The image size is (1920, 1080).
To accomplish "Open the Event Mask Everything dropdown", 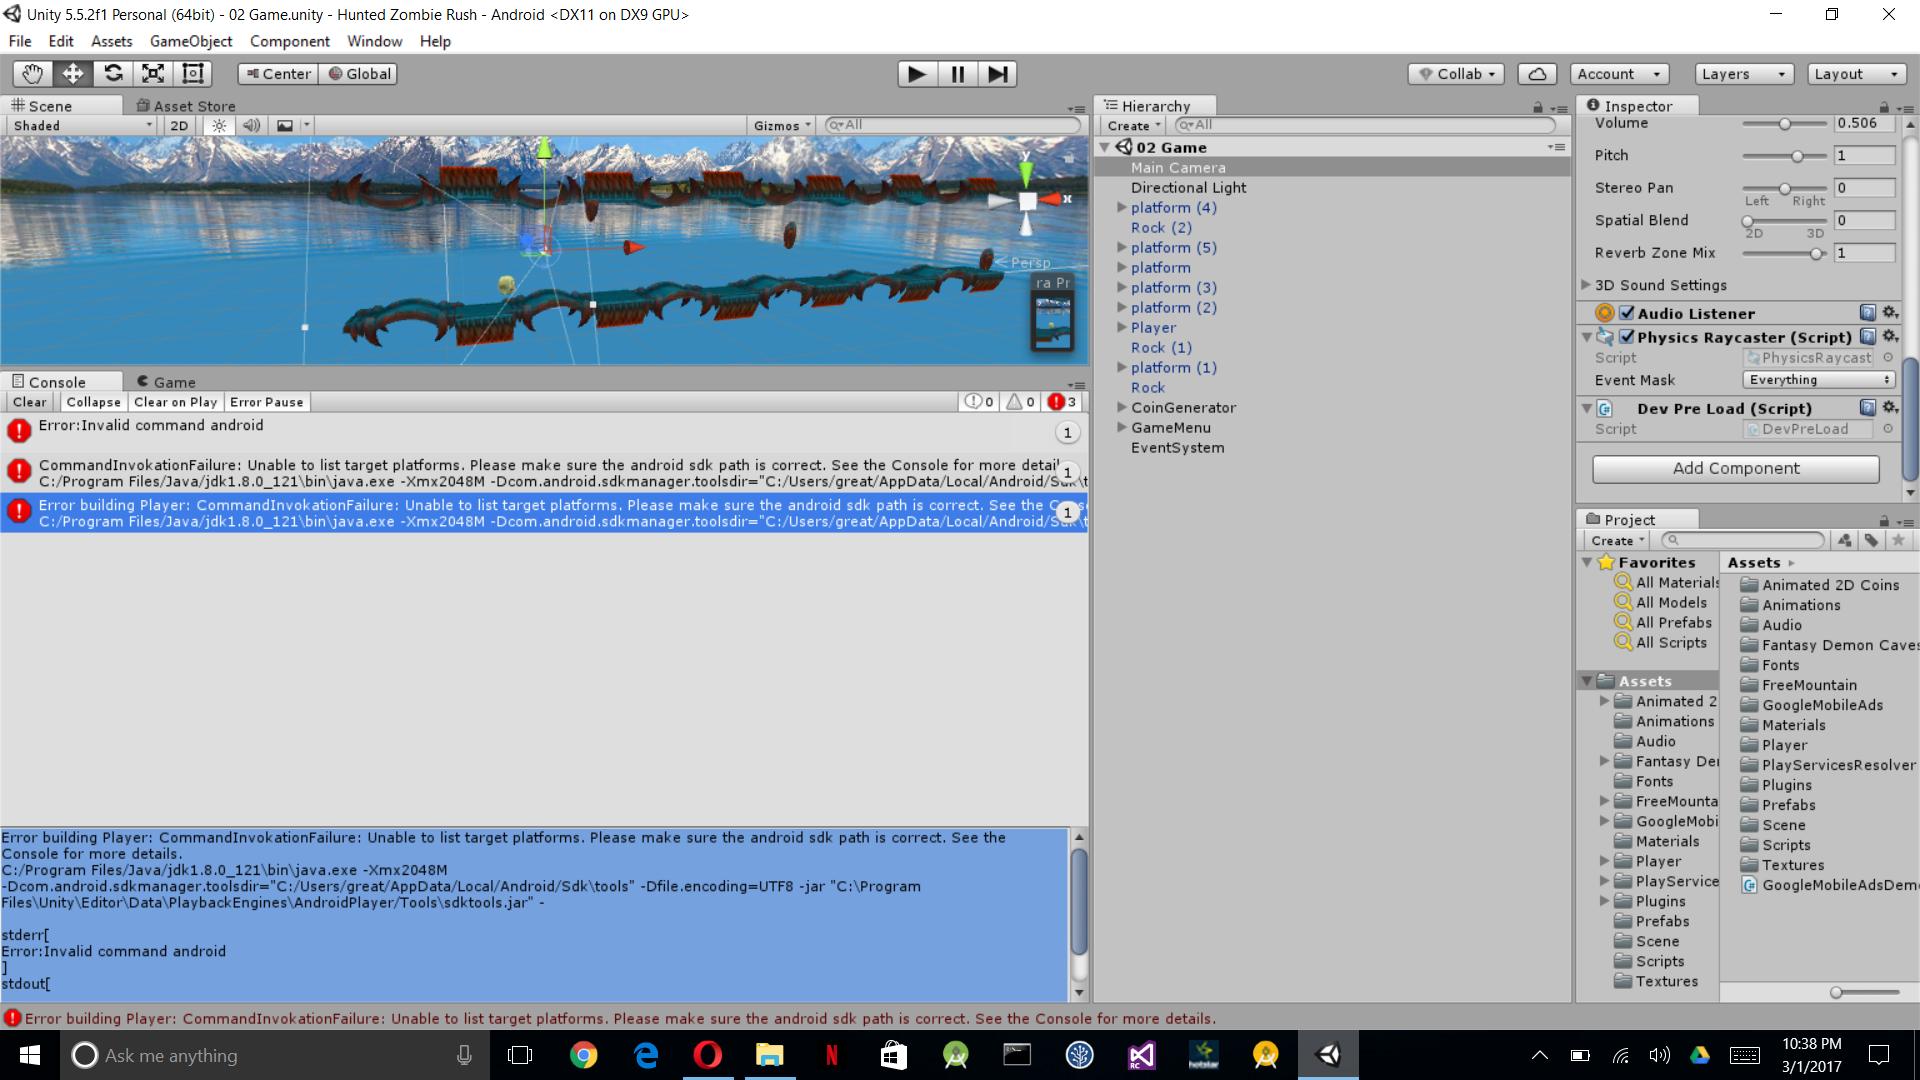I will (x=1819, y=380).
